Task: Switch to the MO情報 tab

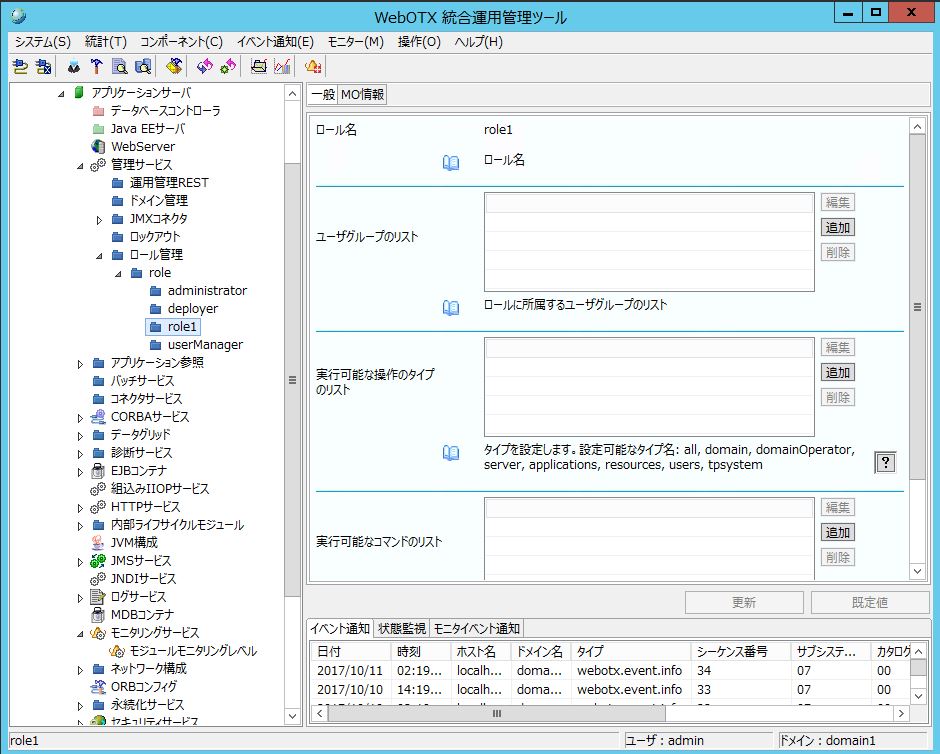Action: [362, 95]
